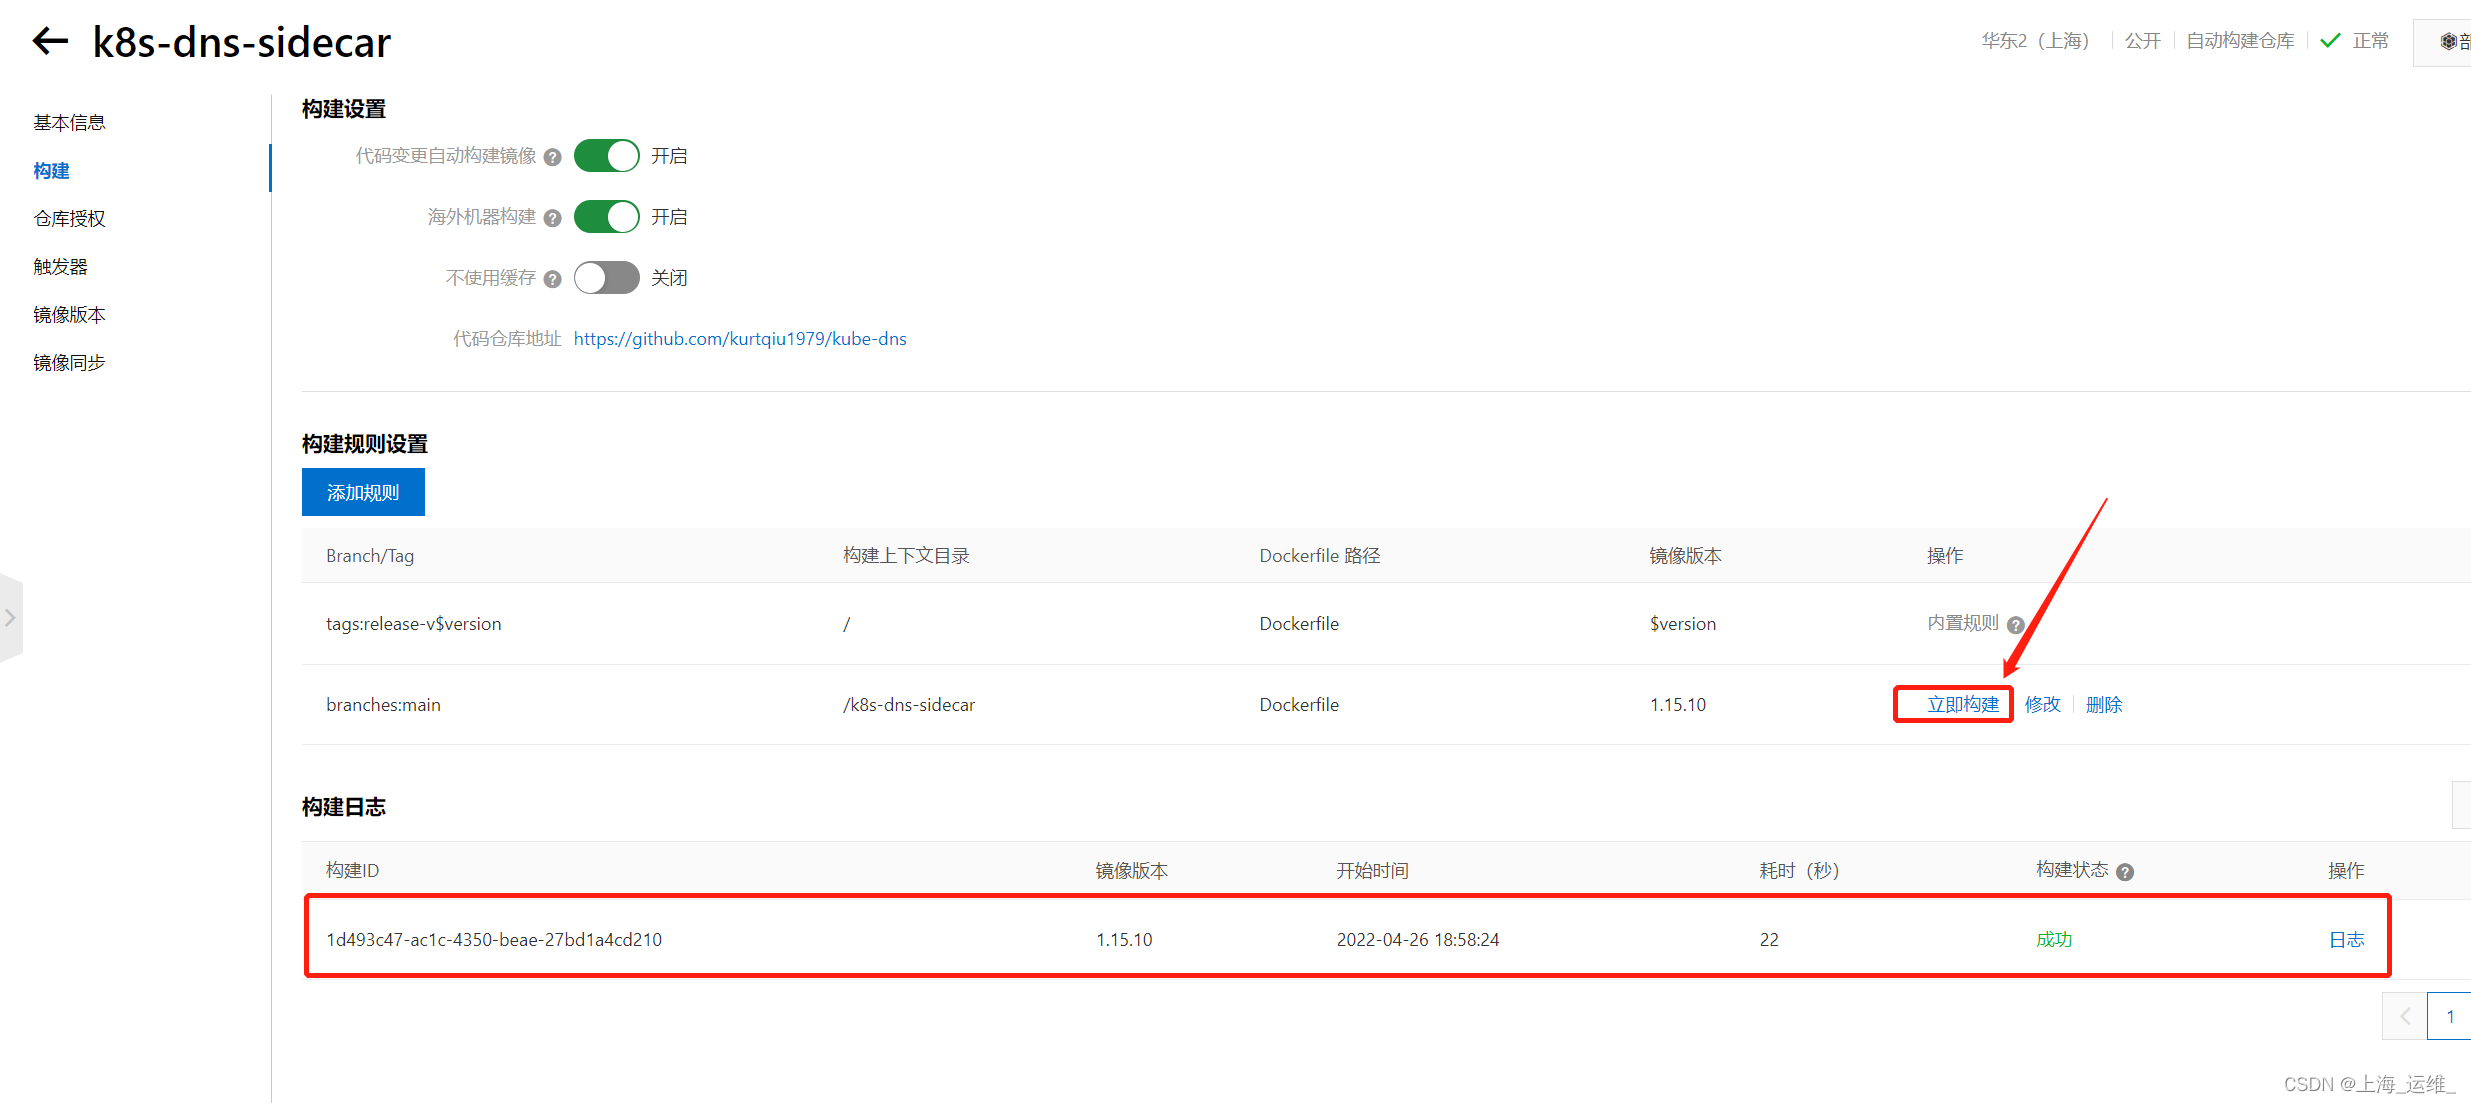This screenshot has width=2471, height=1103.
Task: Click 立即构建 for branches:main rule
Action: click(x=1962, y=705)
